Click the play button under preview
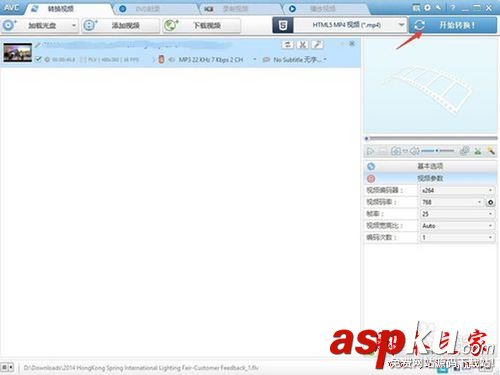The image size is (500, 375). point(370,151)
